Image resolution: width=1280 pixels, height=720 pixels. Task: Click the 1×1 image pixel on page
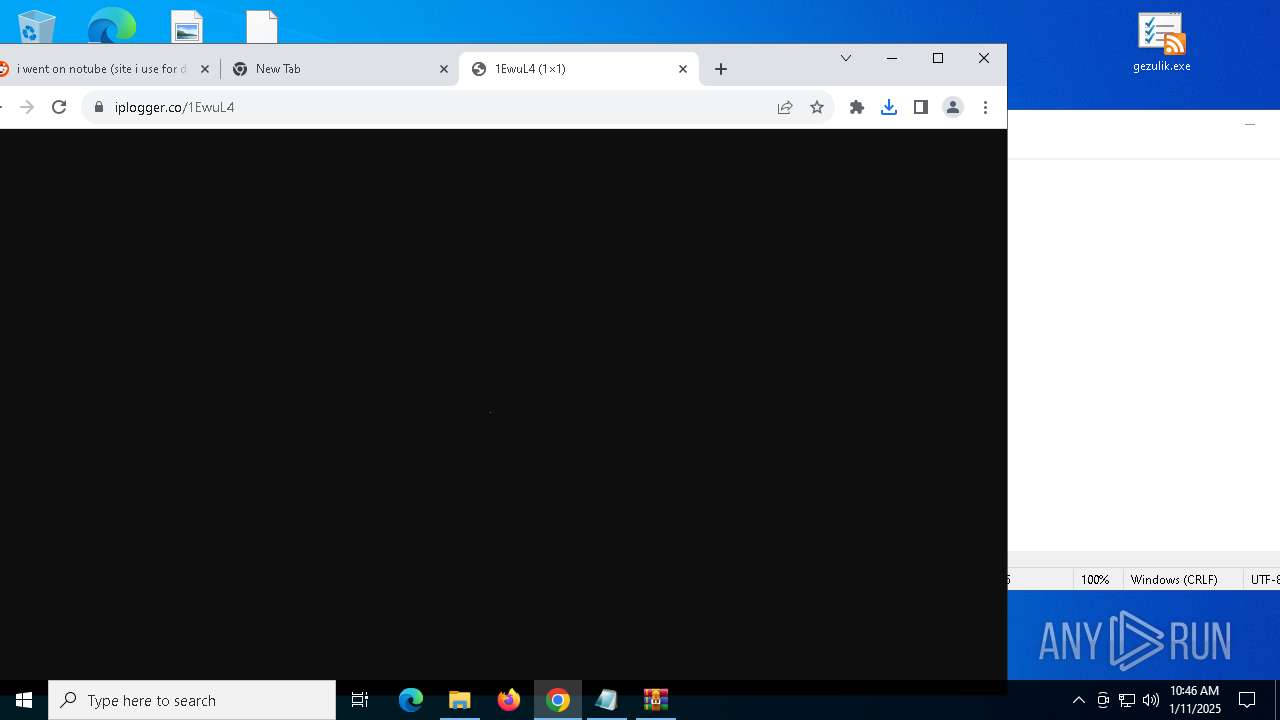[490, 412]
